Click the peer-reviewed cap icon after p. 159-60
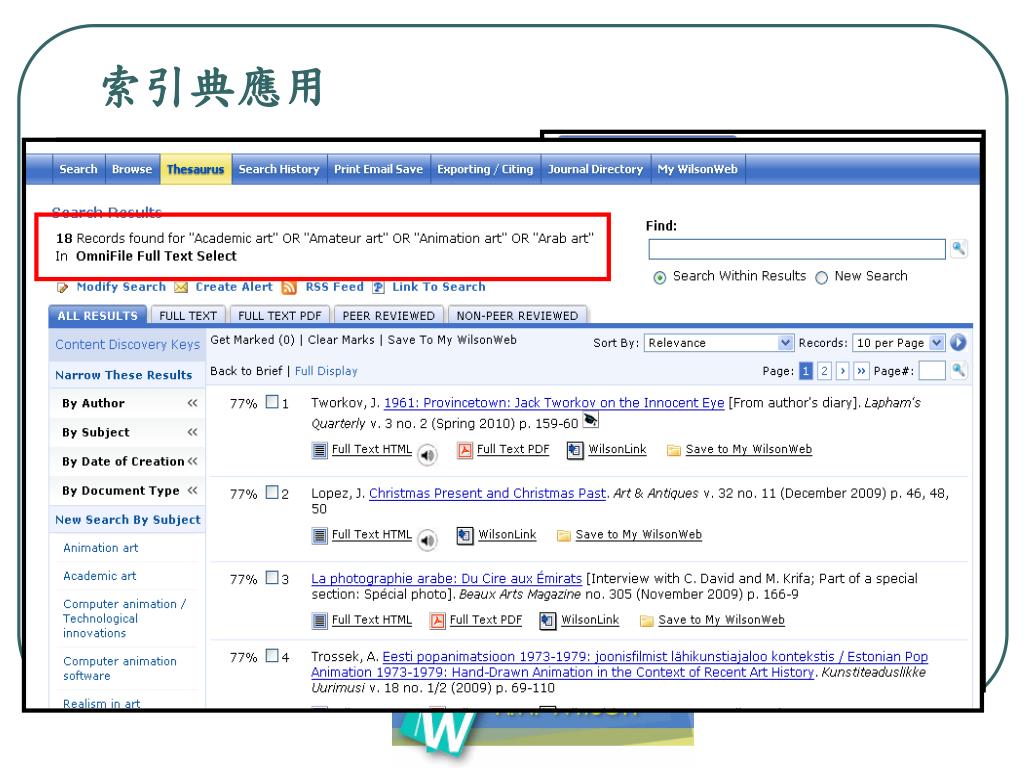The height and width of the screenshot is (768, 1024). tap(590, 420)
